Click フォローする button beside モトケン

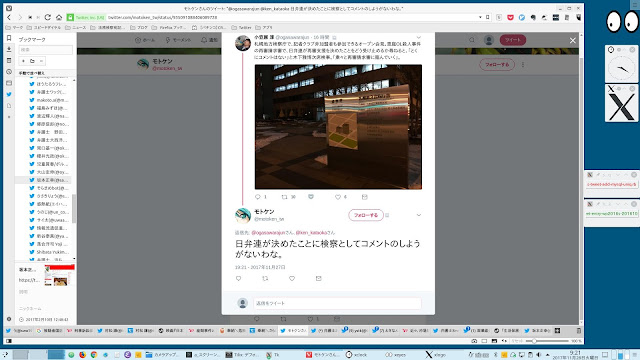pos(366,215)
